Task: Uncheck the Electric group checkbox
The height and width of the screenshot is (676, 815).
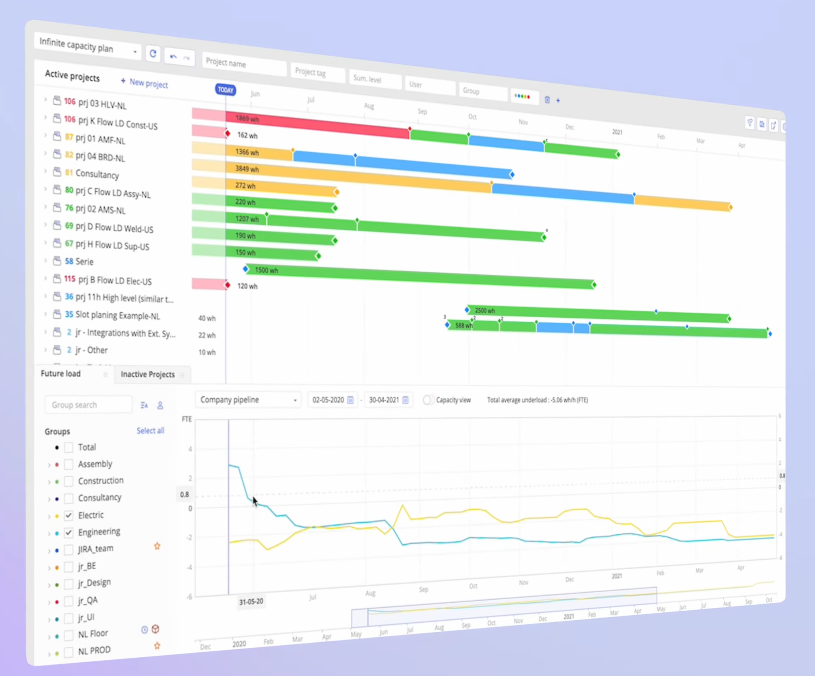Action: click(x=69, y=515)
